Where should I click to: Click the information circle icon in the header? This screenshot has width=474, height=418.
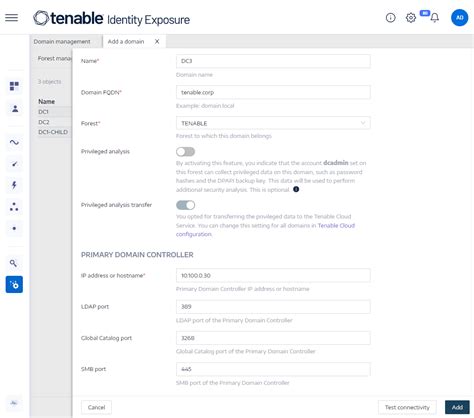click(x=390, y=18)
